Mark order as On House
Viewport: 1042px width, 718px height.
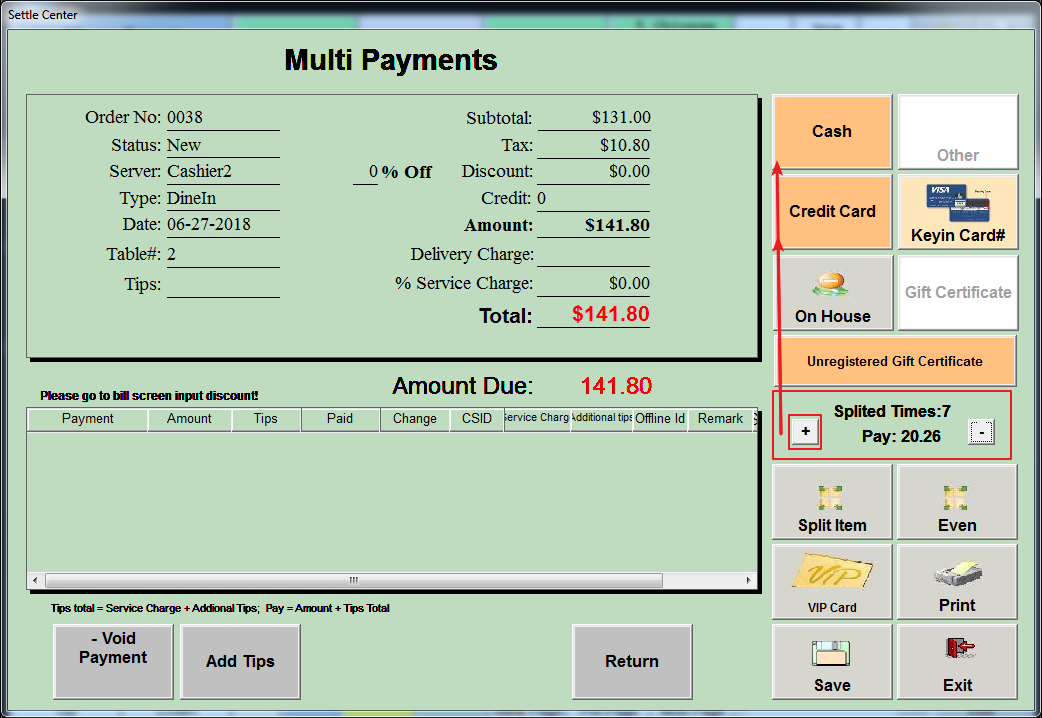(832, 293)
